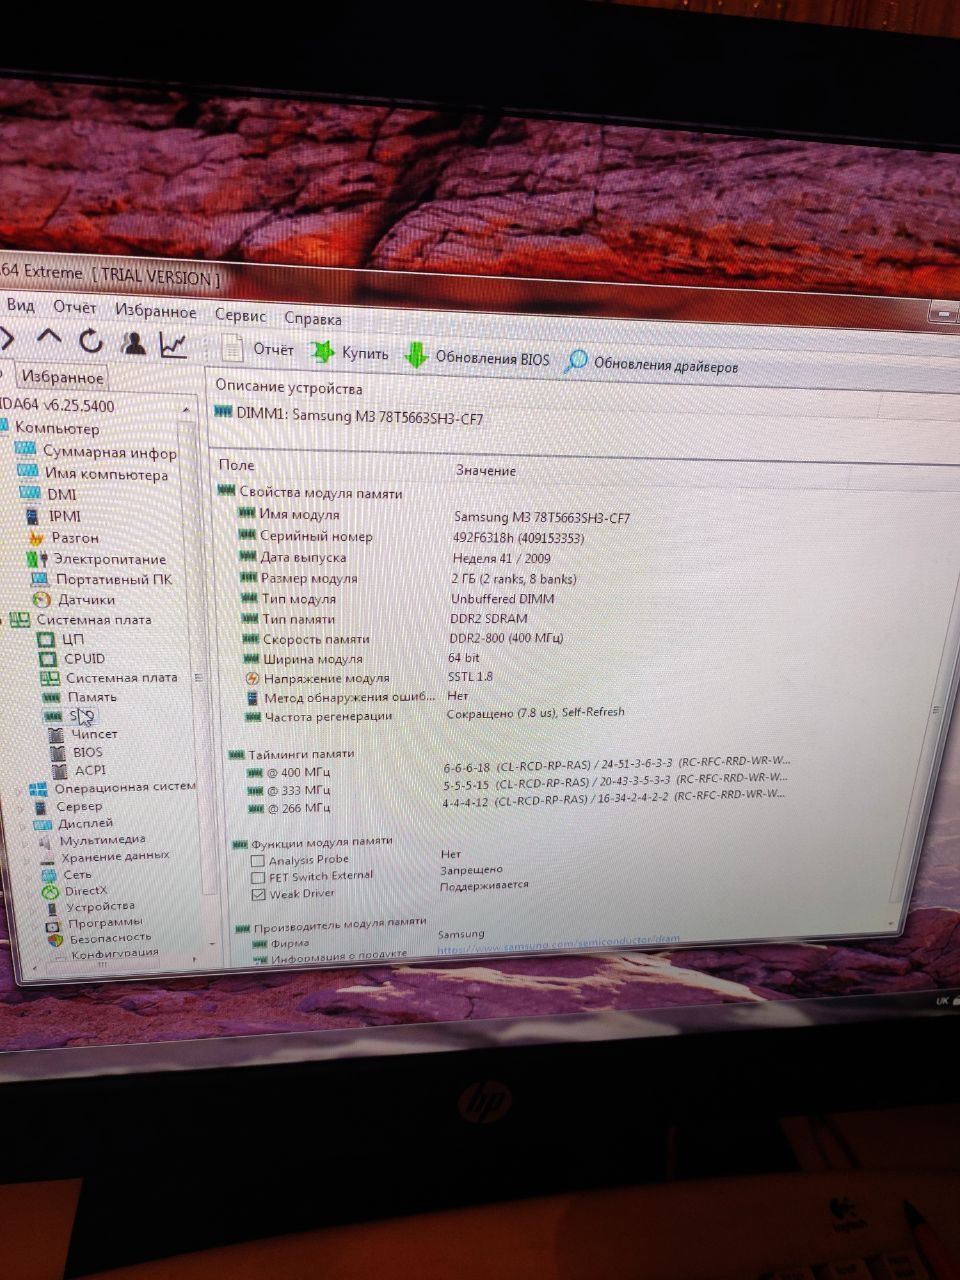Select the Чипсет tree item
This screenshot has width=960, height=1280.
(x=83, y=734)
